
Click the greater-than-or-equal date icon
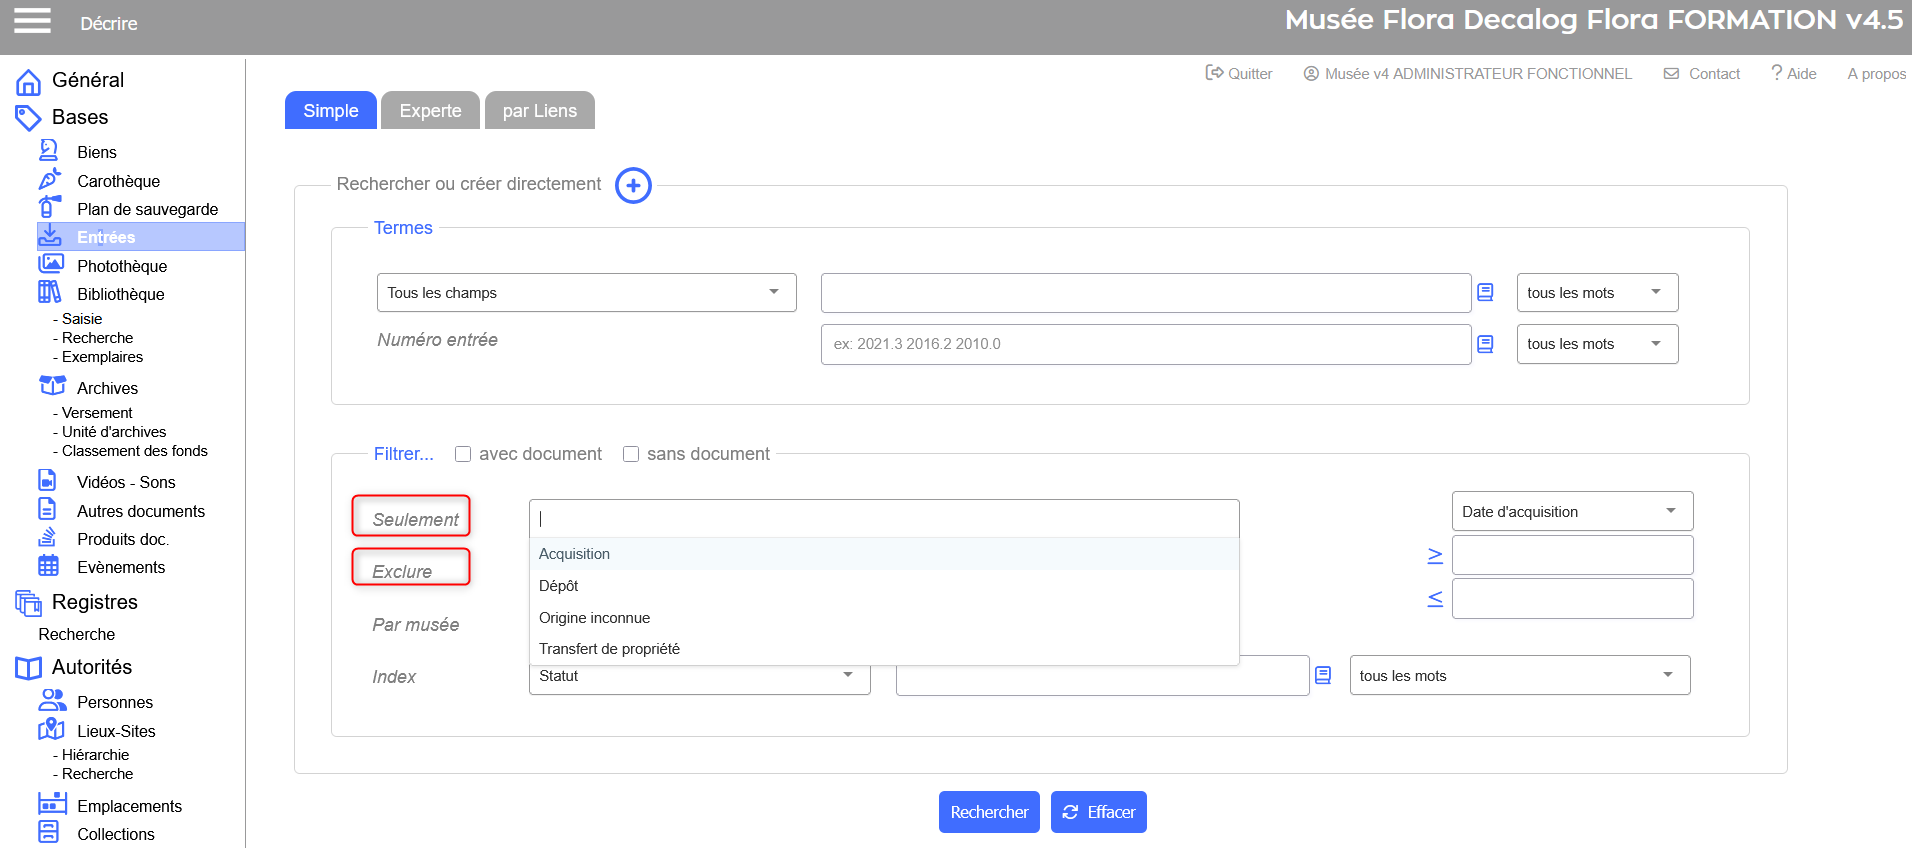pyautogui.click(x=1435, y=555)
